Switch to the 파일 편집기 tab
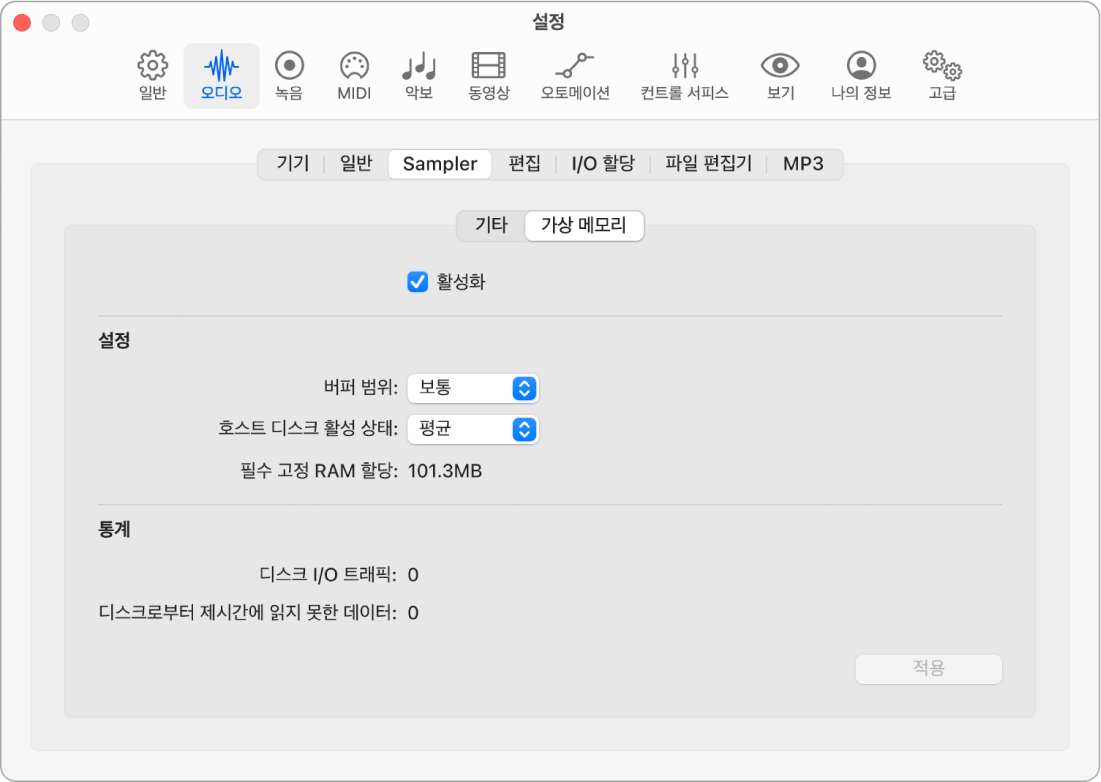This screenshot has width=1101, height=782. coord(708,164)
